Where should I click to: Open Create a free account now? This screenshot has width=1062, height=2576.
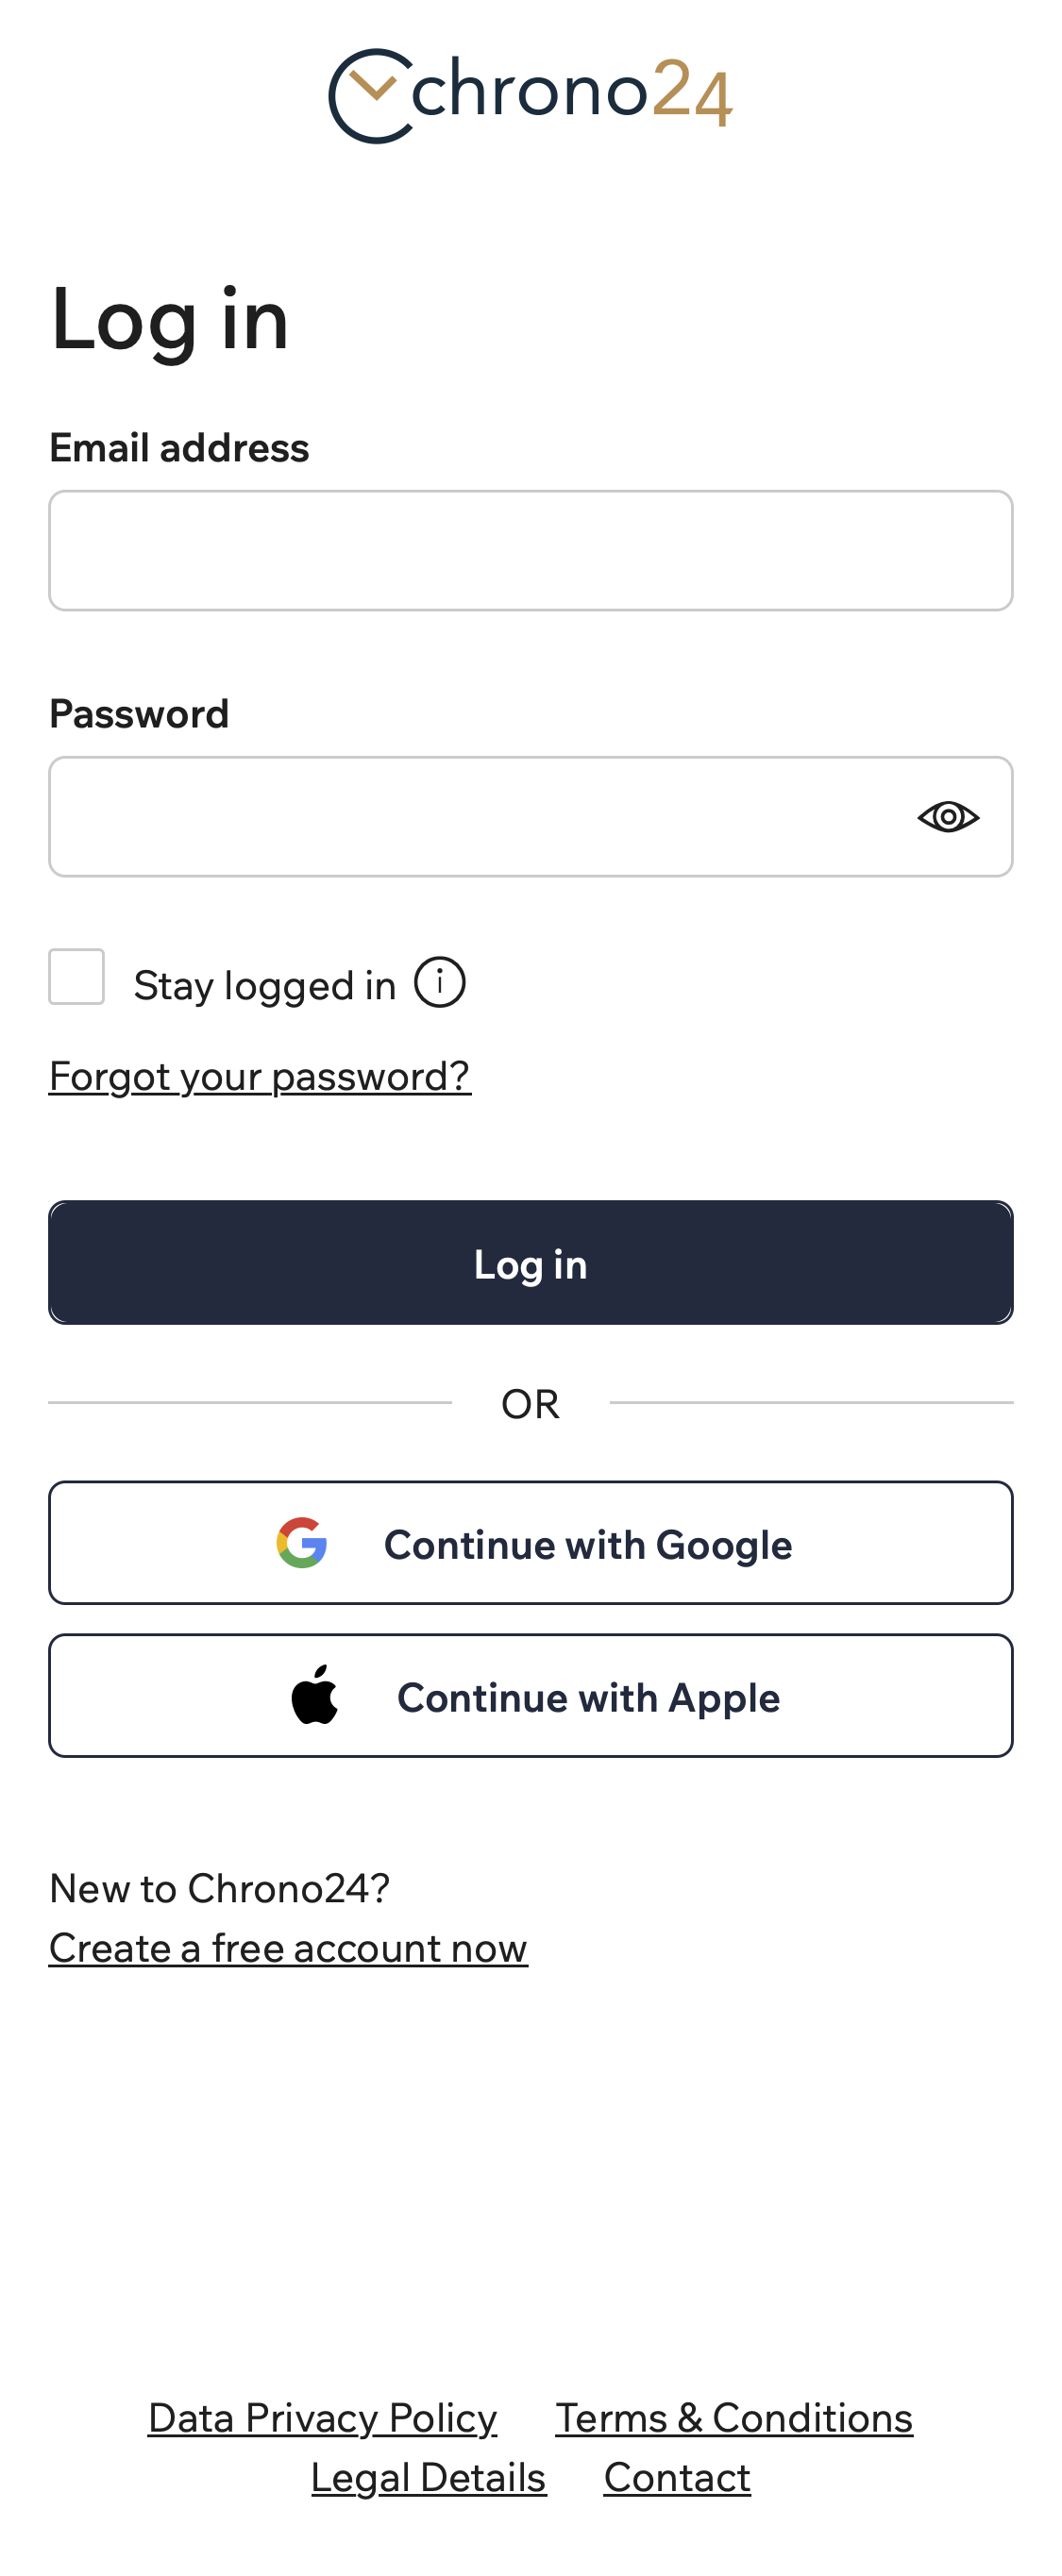(288, 1947)
